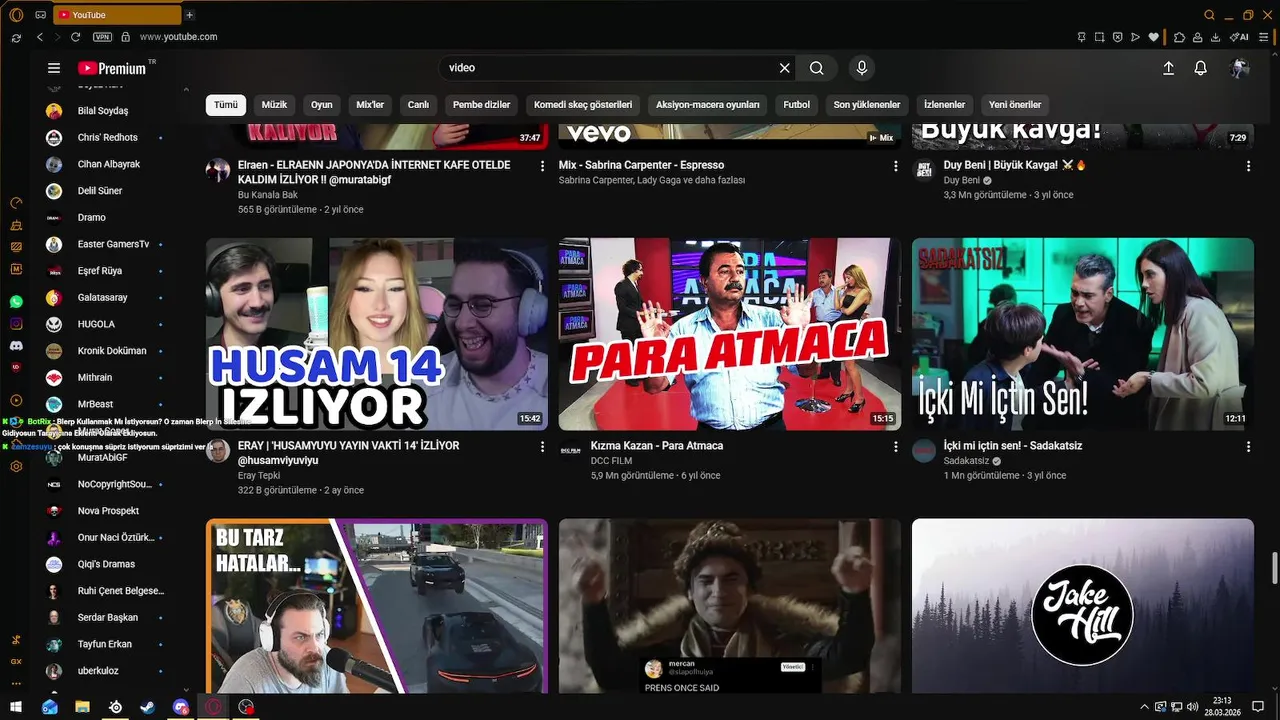Select the Canlı filter chip
Screen dimensions: 1280x720
coord(418,104)
